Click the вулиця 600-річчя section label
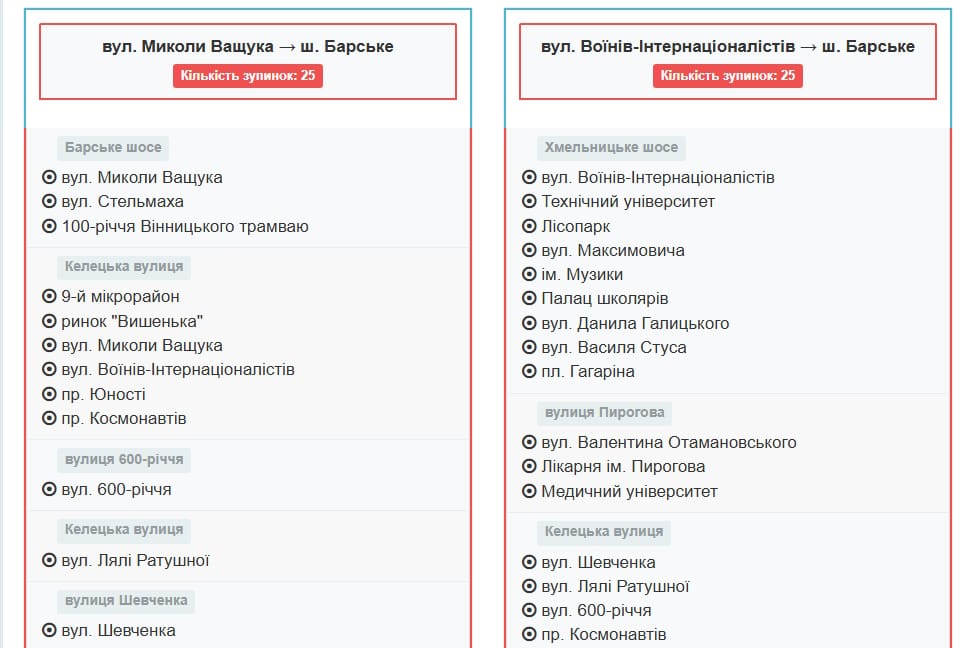971x648 pixels. point(124,460)
